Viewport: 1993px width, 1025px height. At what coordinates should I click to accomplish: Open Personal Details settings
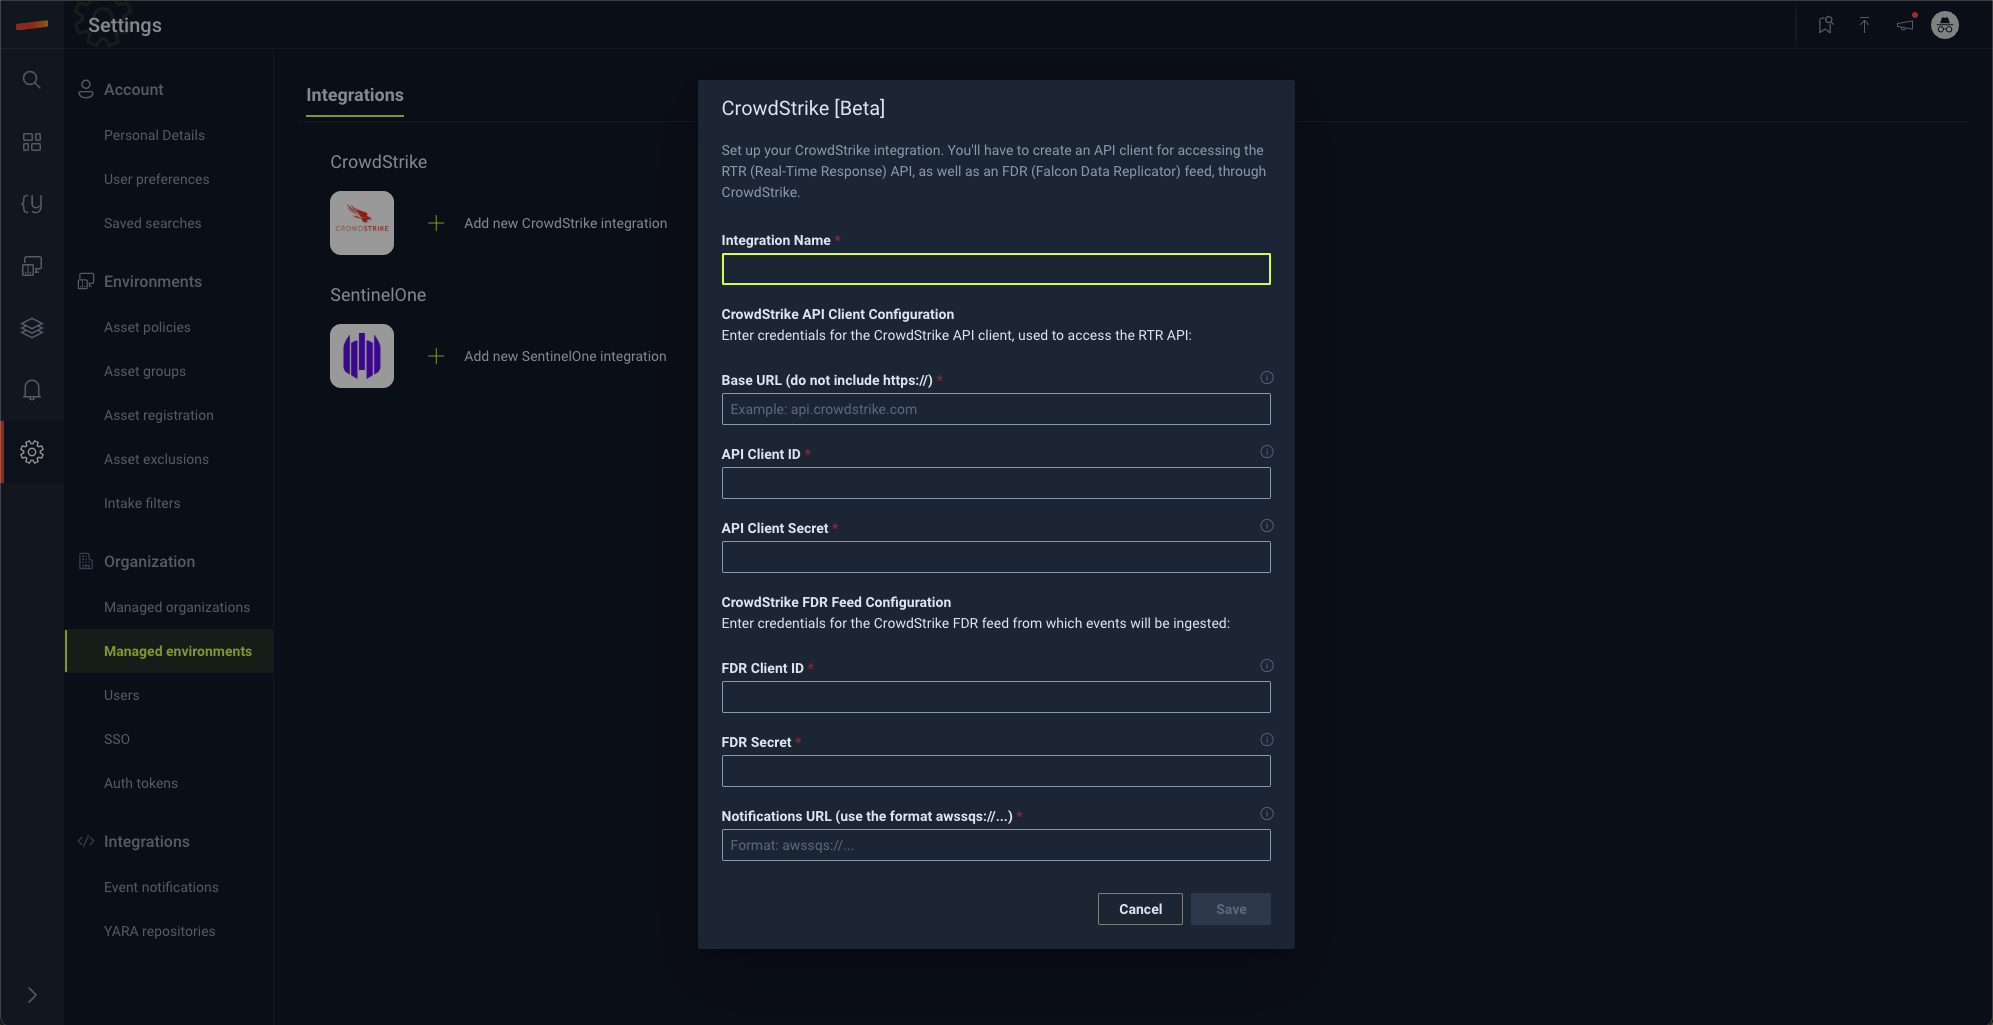click(154, 135)
